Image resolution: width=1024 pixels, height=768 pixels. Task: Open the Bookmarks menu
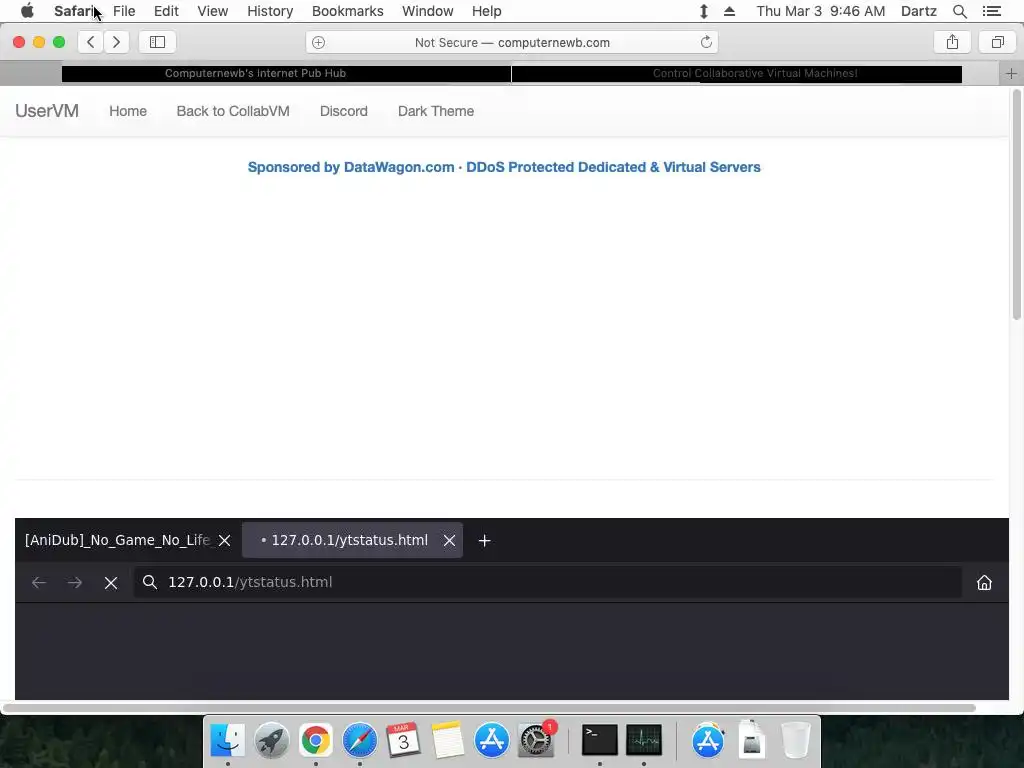[x=347, y=11]
